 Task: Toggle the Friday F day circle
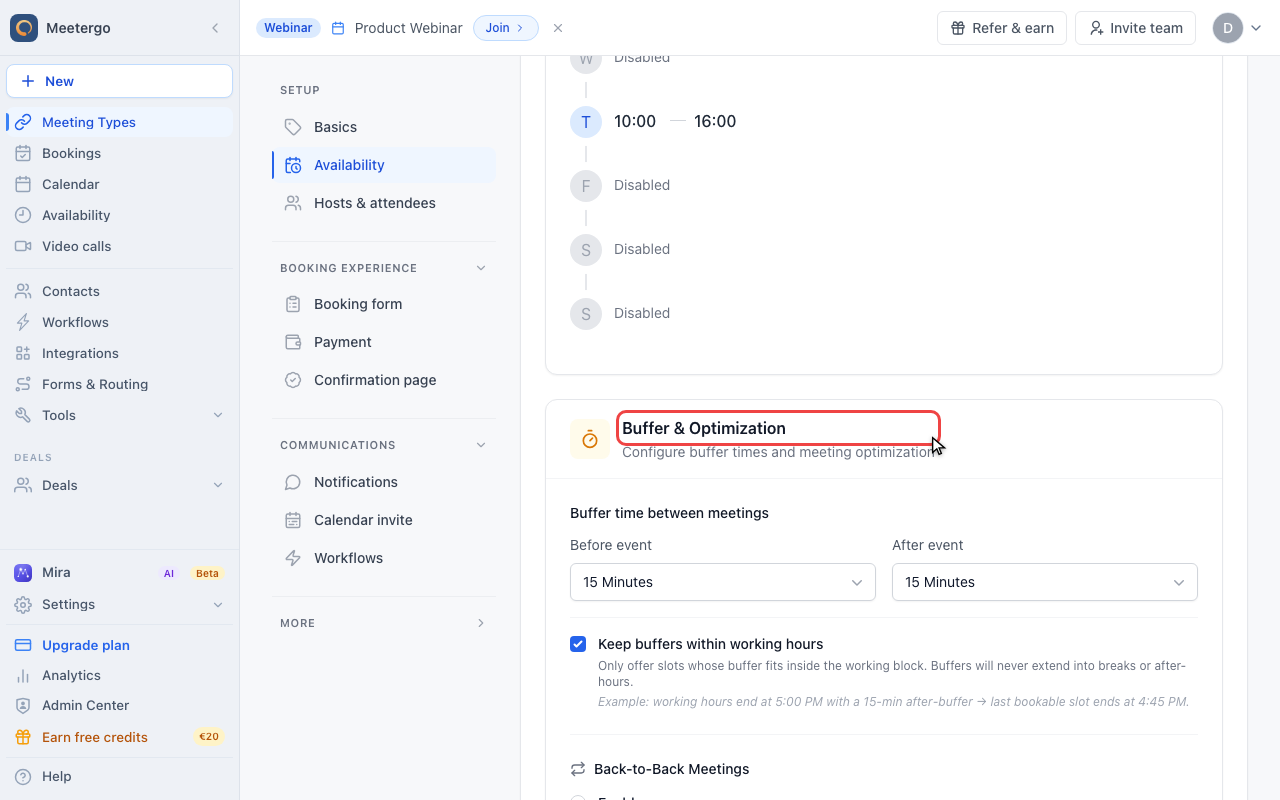[586, 186]
